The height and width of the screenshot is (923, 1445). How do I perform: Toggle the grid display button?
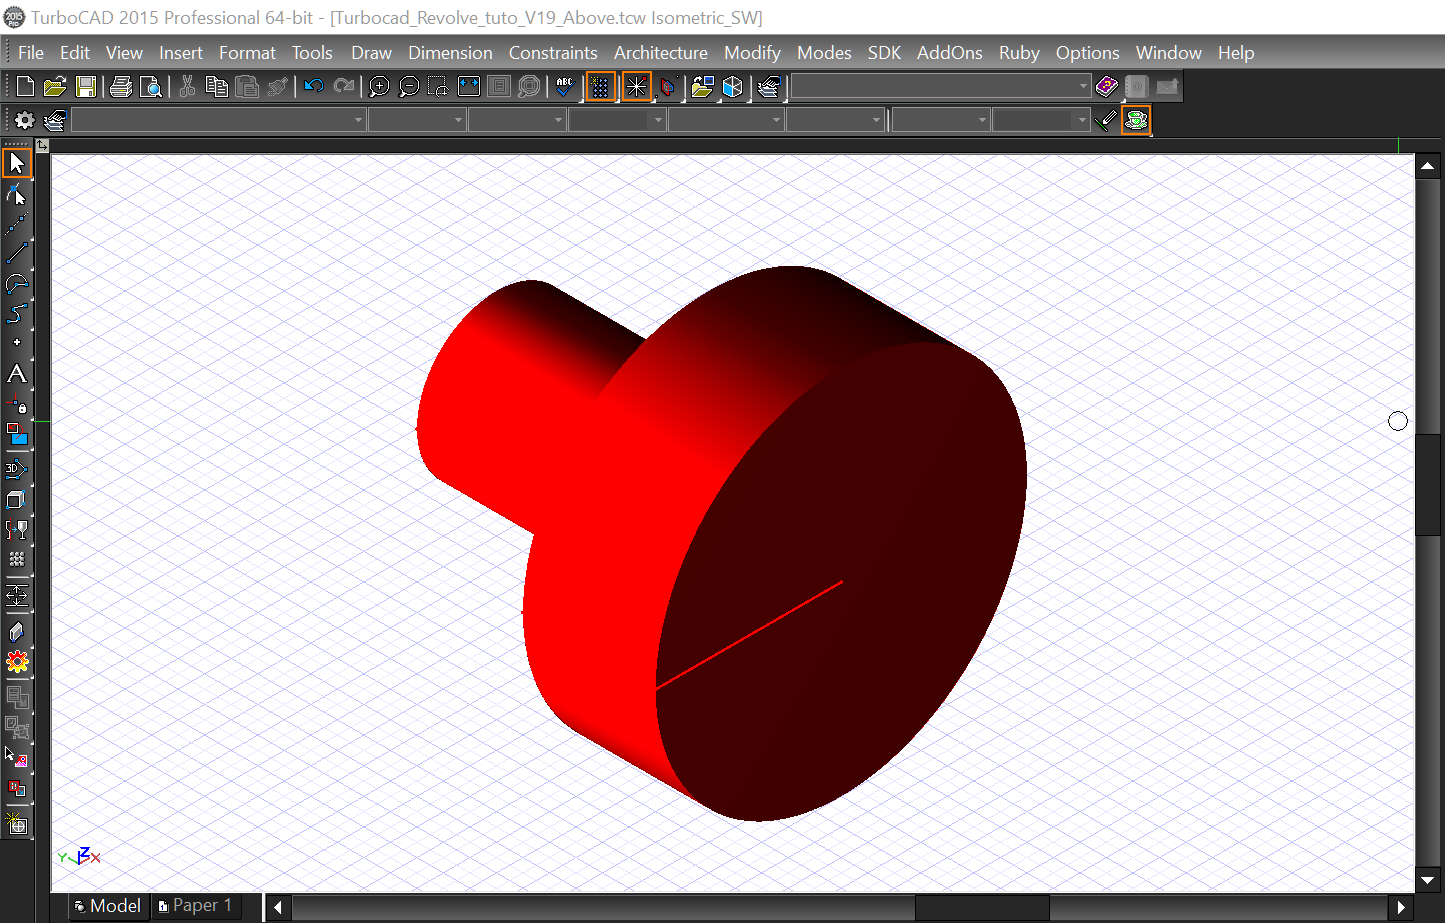pos(600,87)
